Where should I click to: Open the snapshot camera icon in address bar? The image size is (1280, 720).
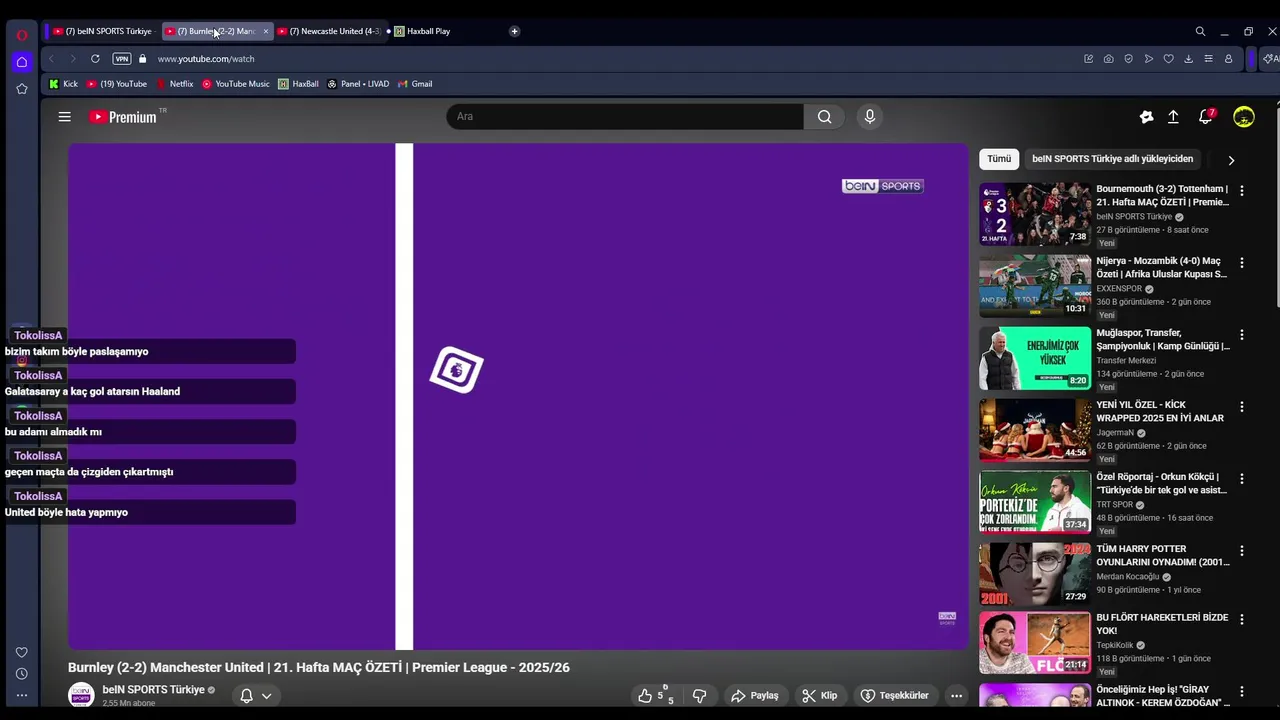click(x=1108, y=59)
